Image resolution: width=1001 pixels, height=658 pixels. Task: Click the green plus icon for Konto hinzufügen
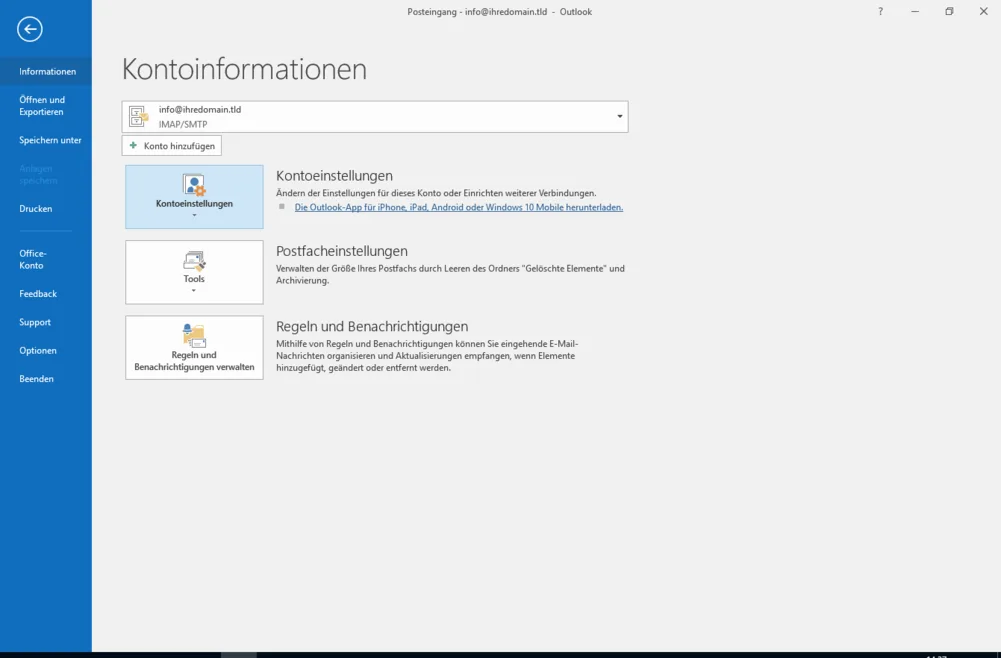(134, 146)
